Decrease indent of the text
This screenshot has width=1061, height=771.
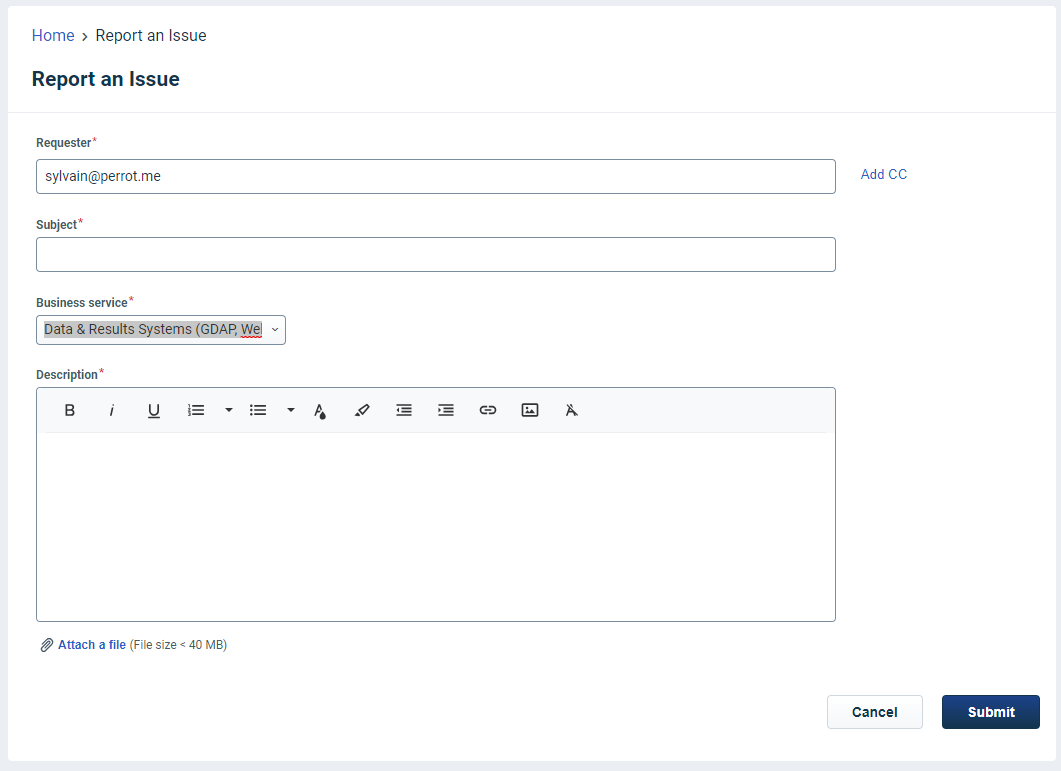tap(404, 410)
